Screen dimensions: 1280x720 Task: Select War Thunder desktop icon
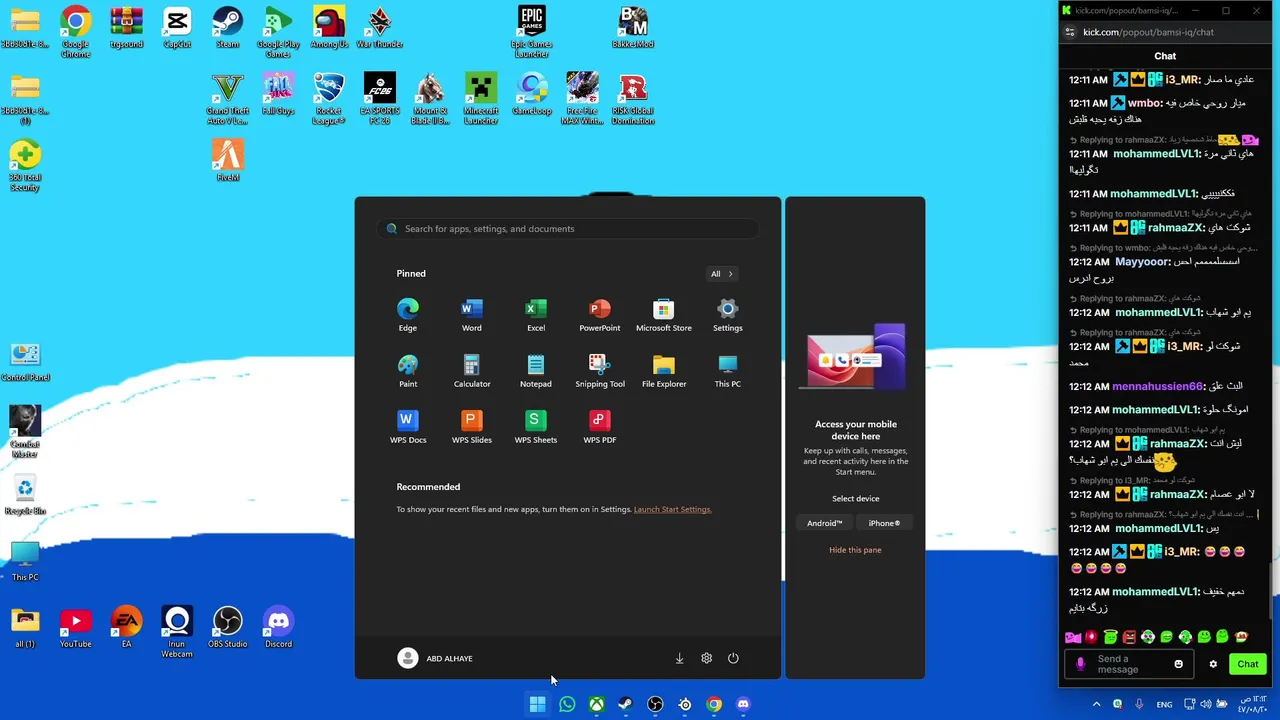pyautogui.click(x=380, y=28)
